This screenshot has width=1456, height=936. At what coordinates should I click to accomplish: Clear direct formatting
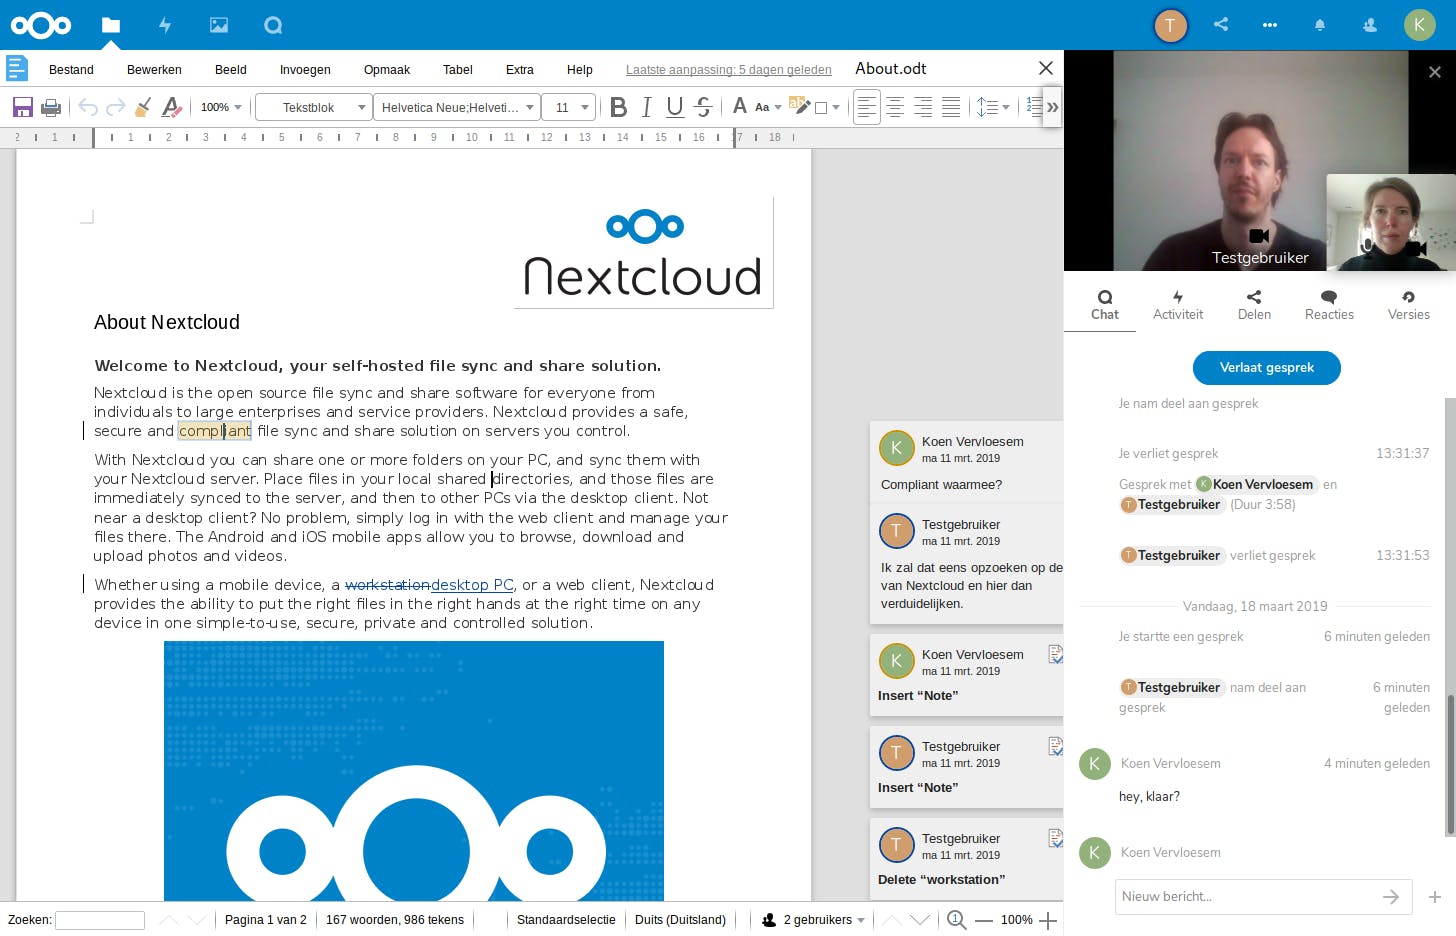172,107
